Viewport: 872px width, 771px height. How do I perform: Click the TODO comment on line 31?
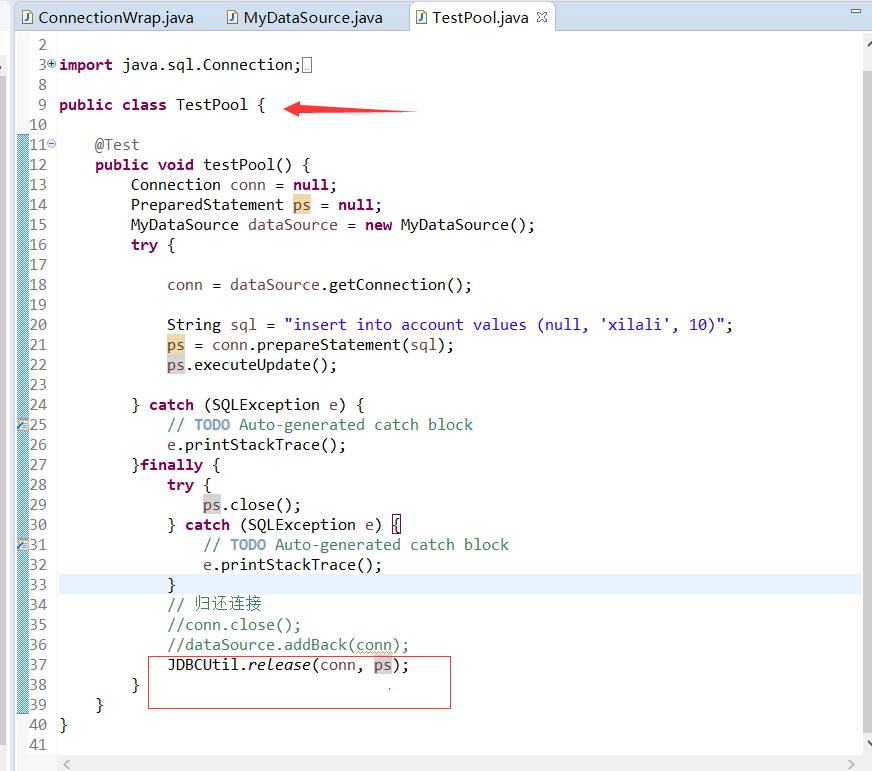coord(356,545)
